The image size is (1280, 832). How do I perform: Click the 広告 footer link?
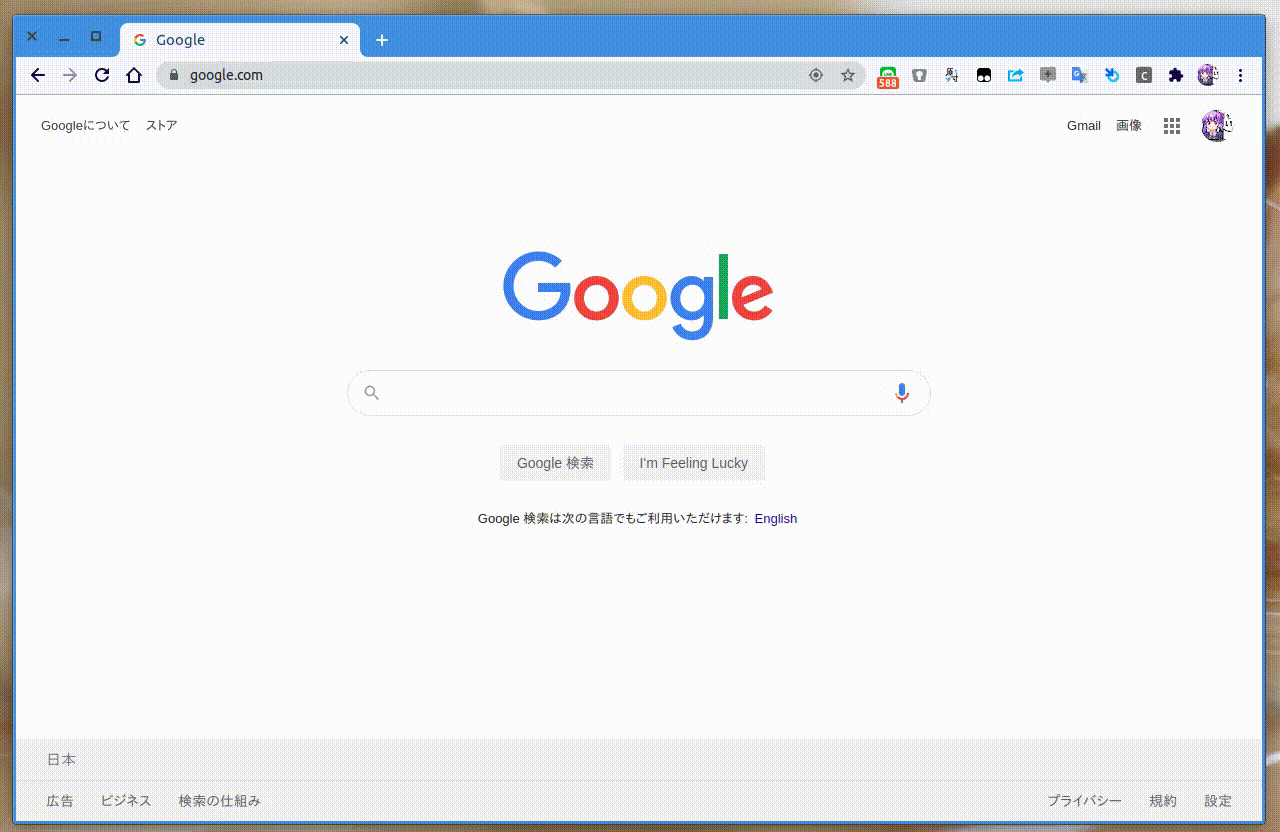[x=60, y=801]
